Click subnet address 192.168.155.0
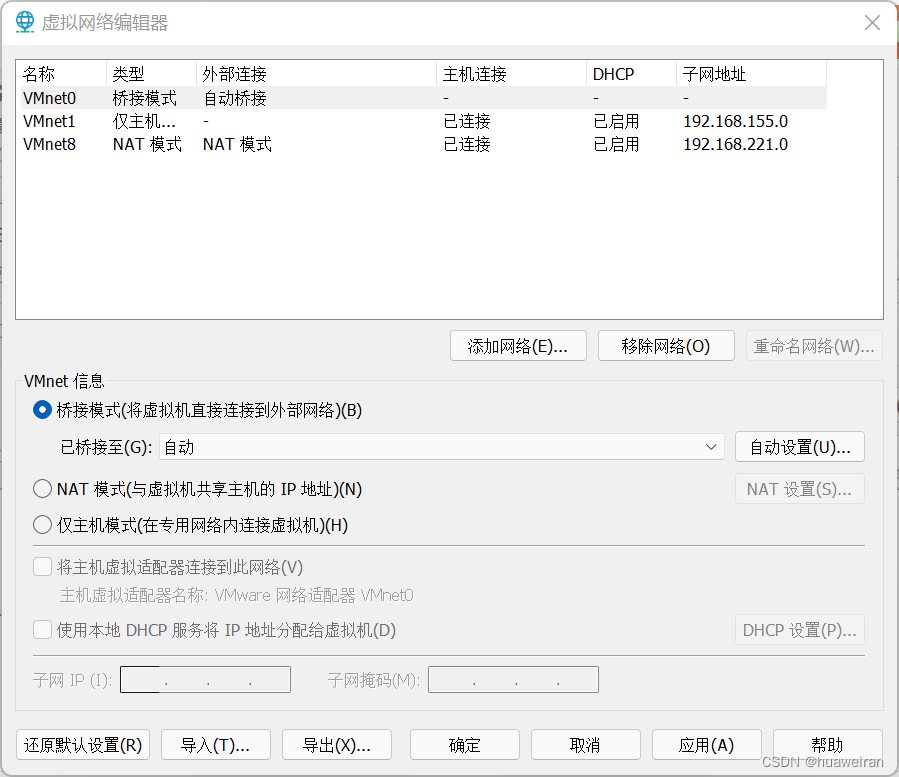Screen dimensions: 899x777 [736, 121]
